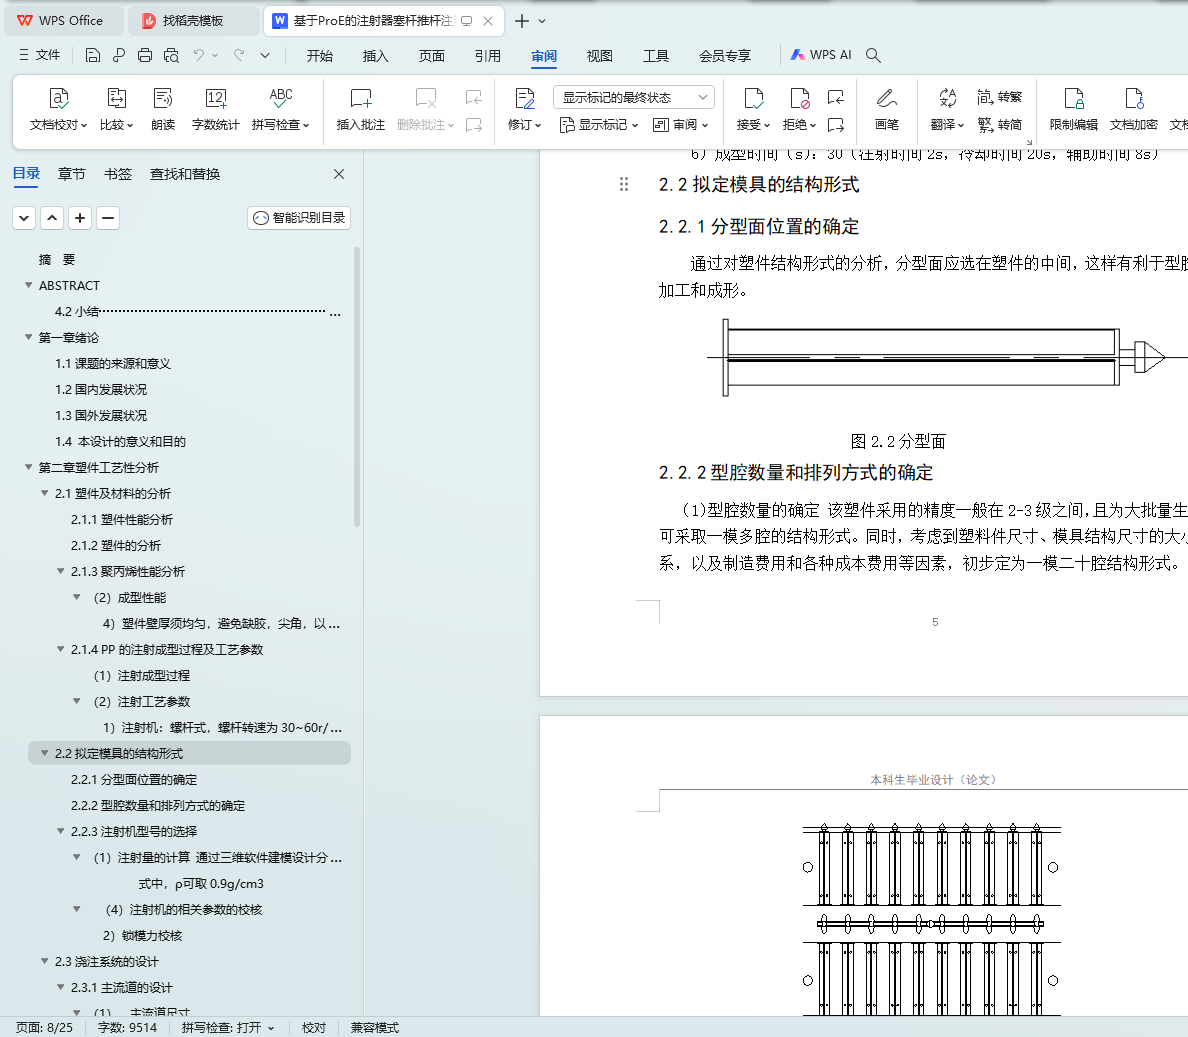
Task: Open the 工具 ribbon tab
Action: pyautogui.click(x=656, y=55)
